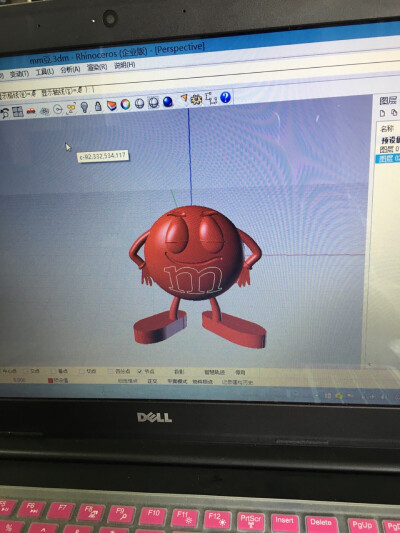400x533 pixels.
Task: Toggle 正交 mode in status bar
Action: [x=152, y=381]
